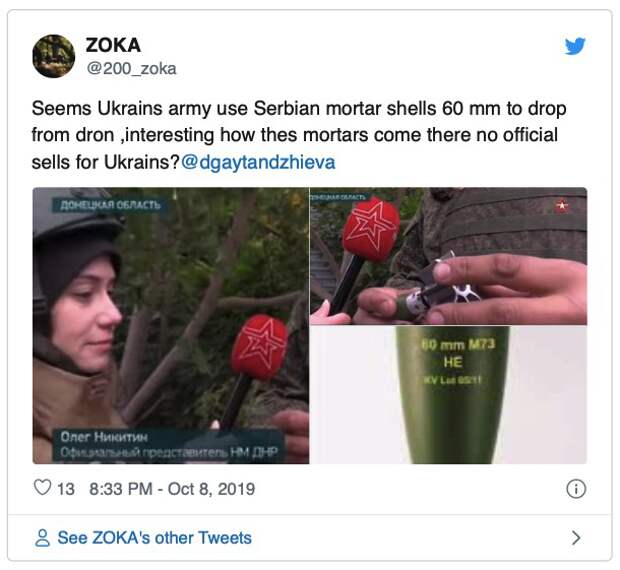
Task: Click the tweet text about Serbian mortar shells
Action: click(299, 135)
